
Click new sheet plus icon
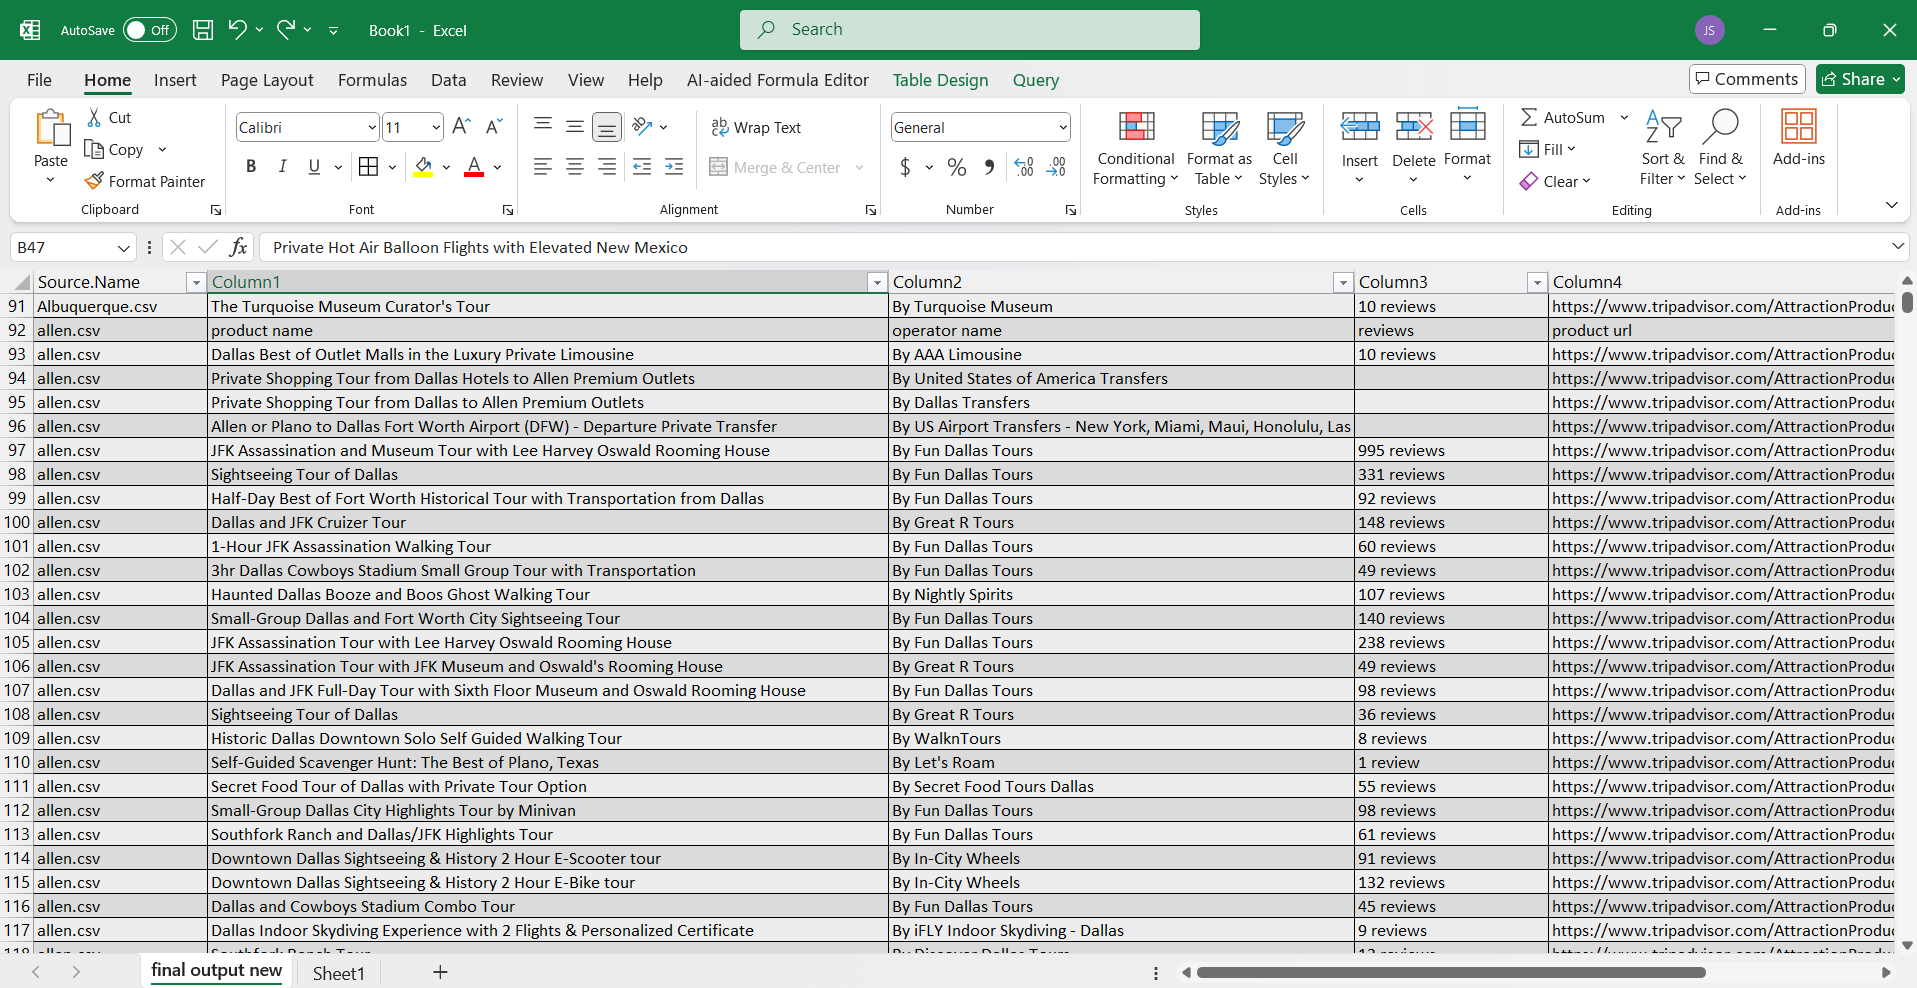tap(440, 972)
